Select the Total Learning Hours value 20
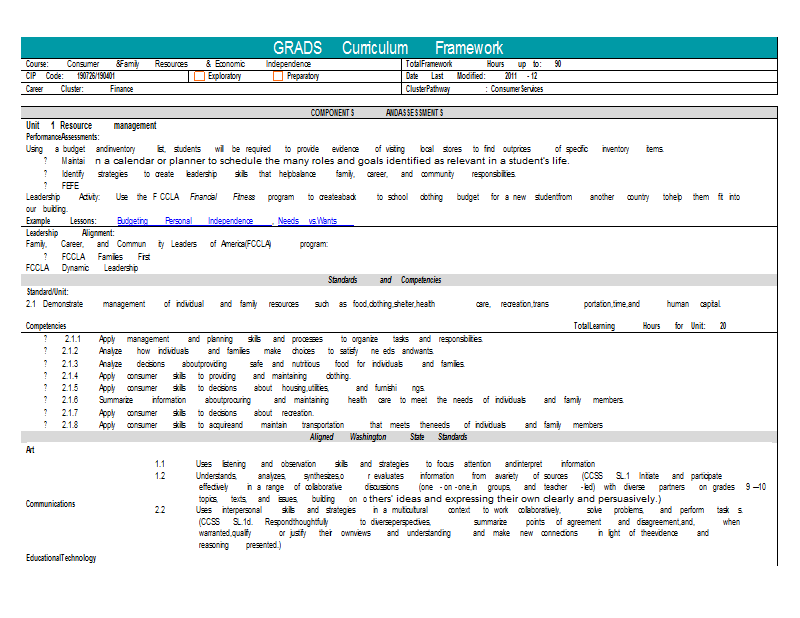 (x=723, y=326)
